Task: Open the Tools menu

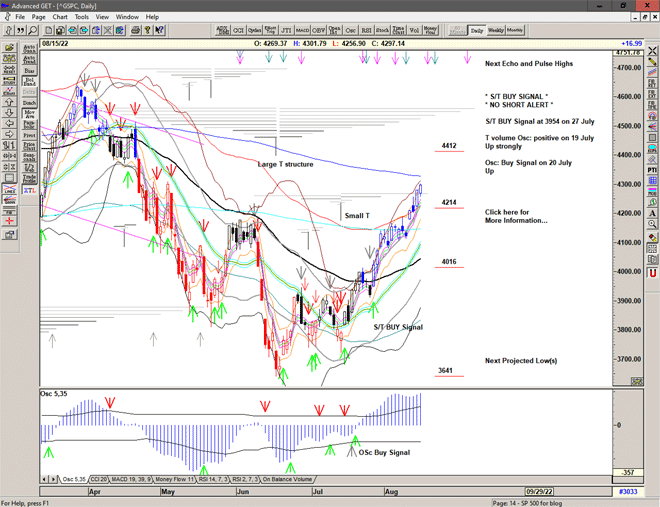Action: tap(81, 17)
